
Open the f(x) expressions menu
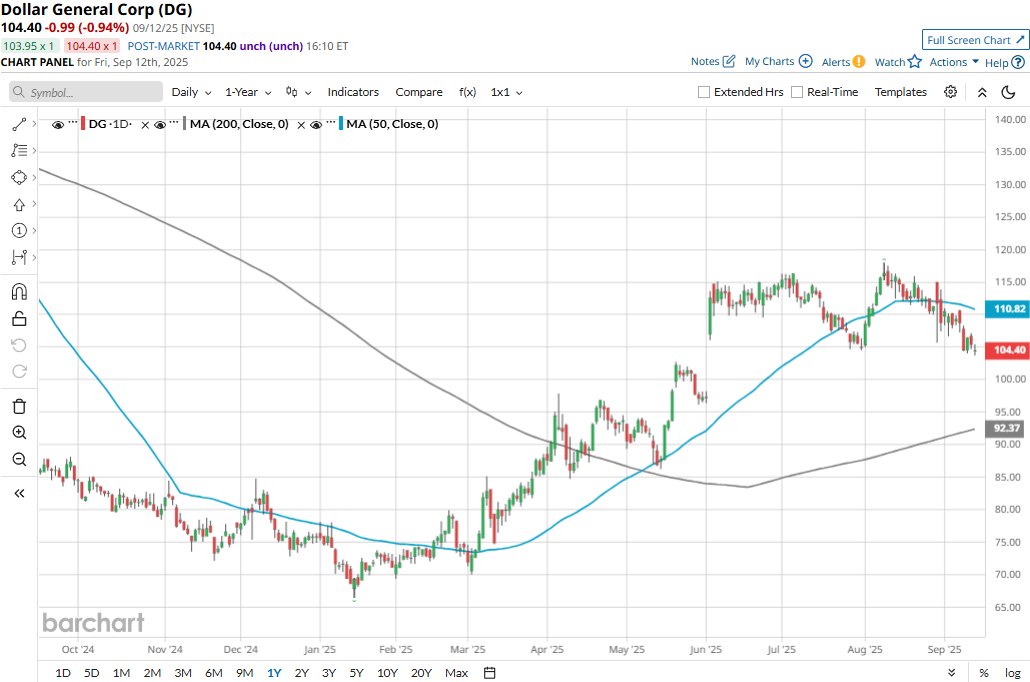468,92
